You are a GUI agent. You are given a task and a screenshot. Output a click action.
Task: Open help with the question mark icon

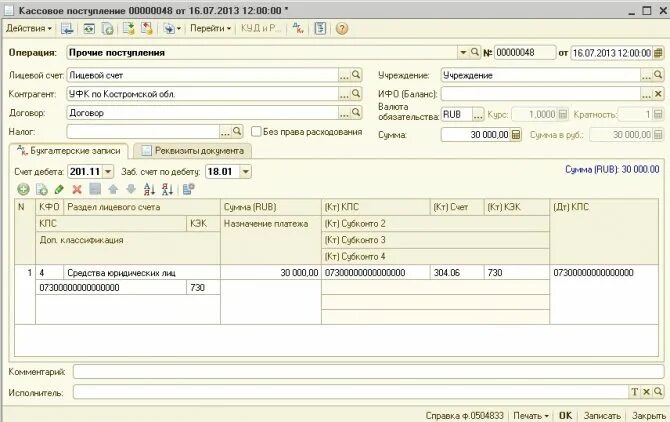coord(342,29)
